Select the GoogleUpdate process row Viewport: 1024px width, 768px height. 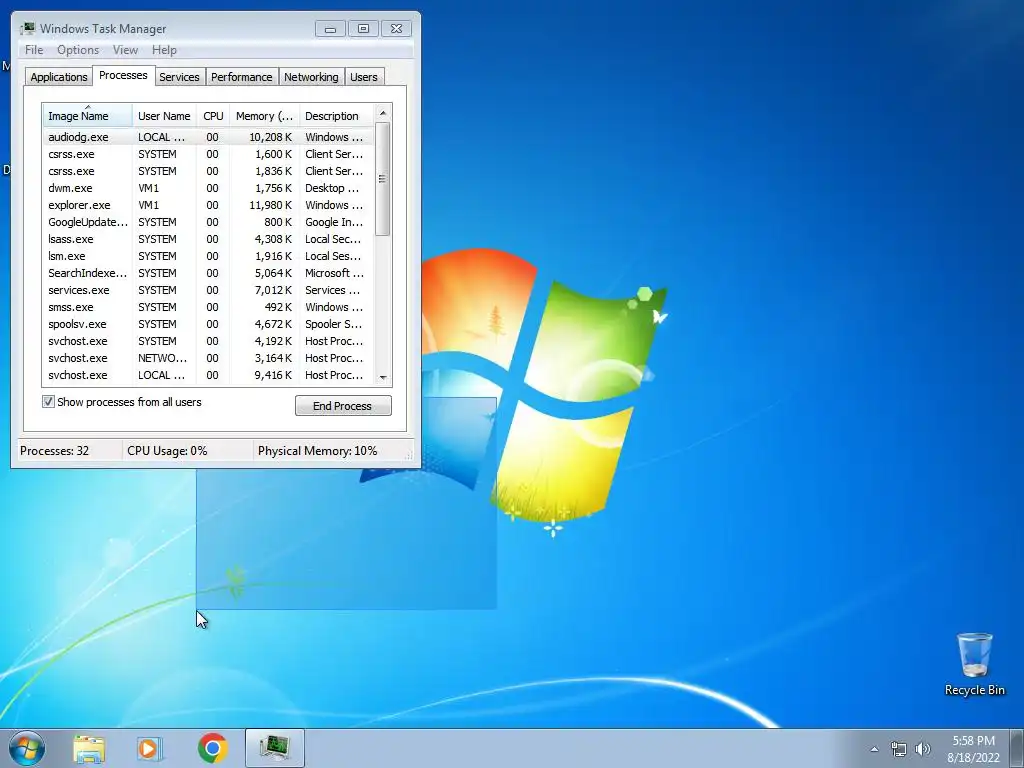[x=208, y=222]
